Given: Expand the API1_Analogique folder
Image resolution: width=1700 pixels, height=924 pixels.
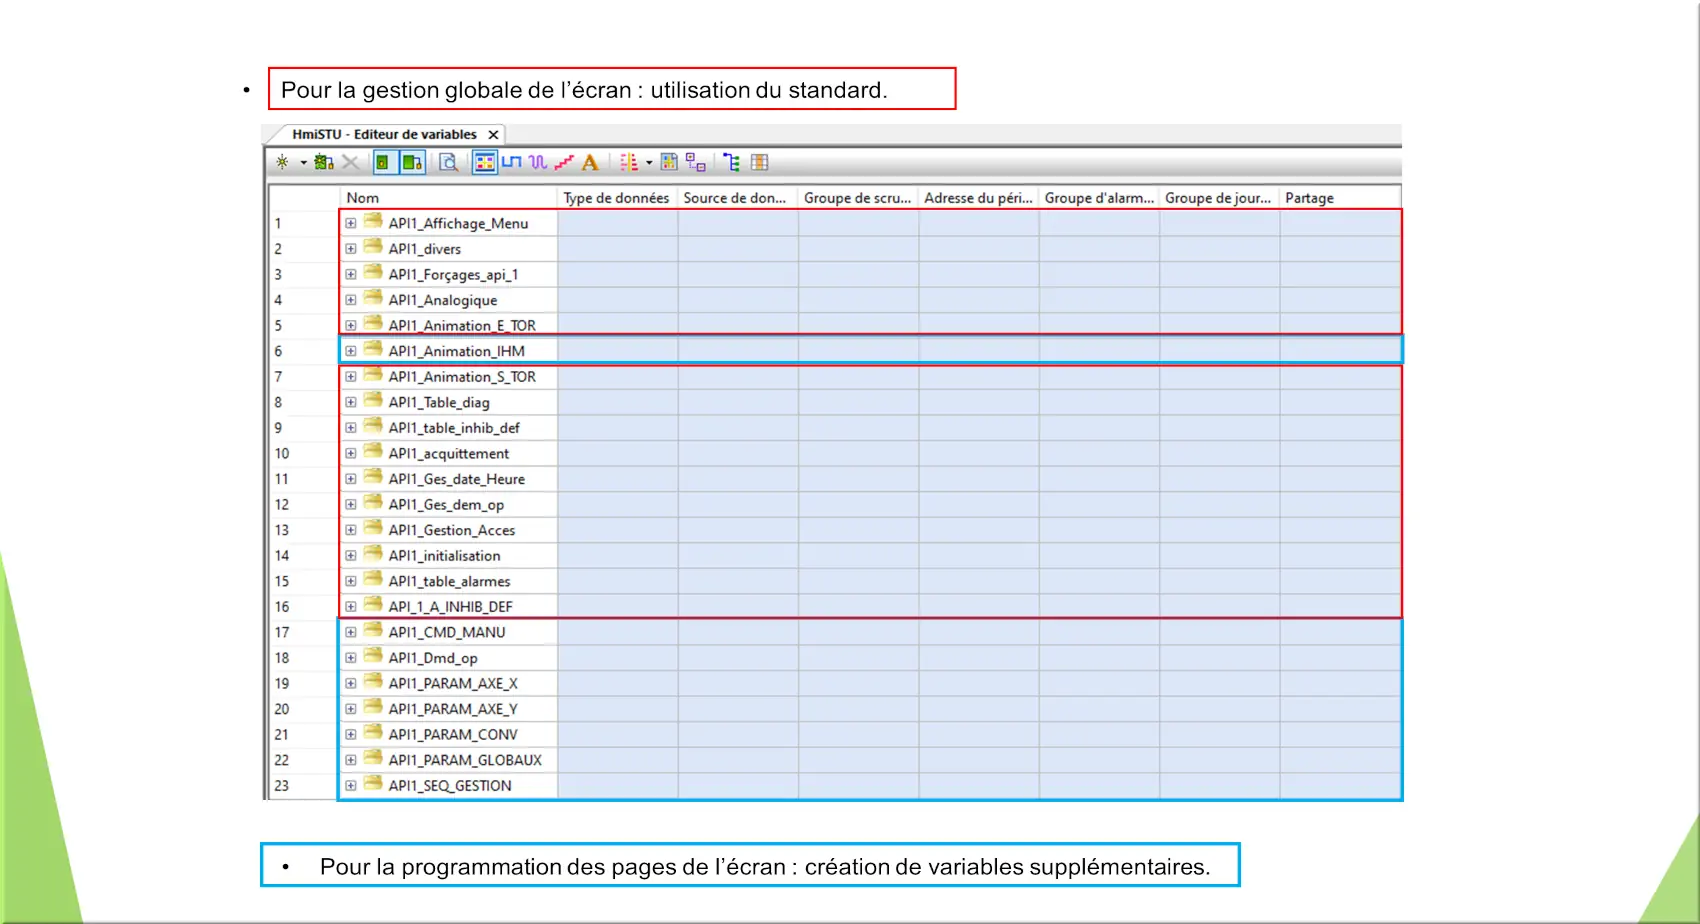Looking at the screenshot, I should point(351,300).
